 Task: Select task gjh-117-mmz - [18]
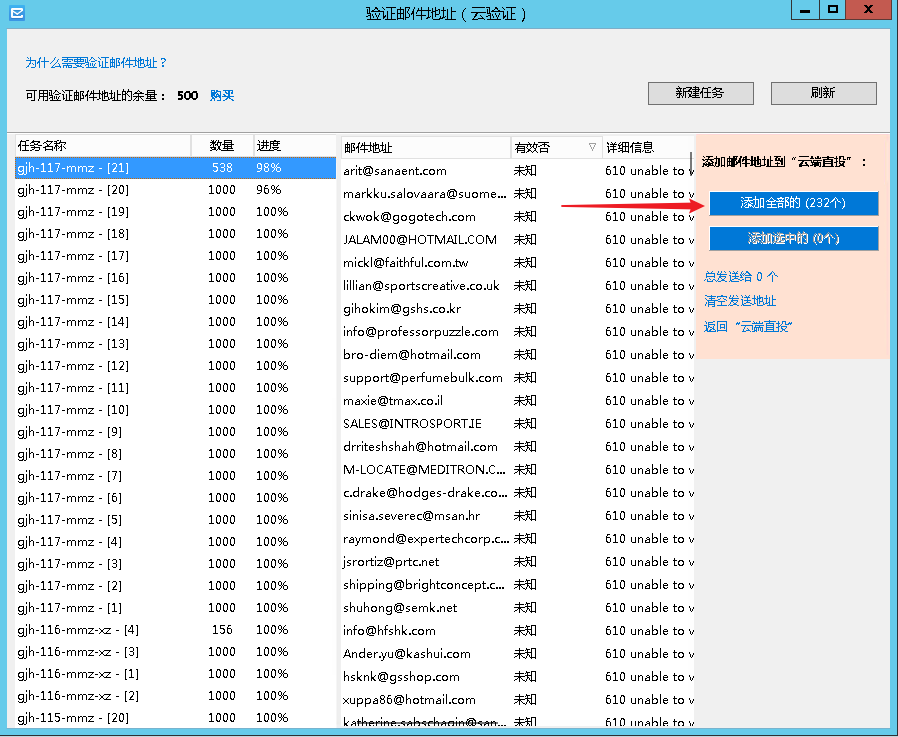[175, 234]
